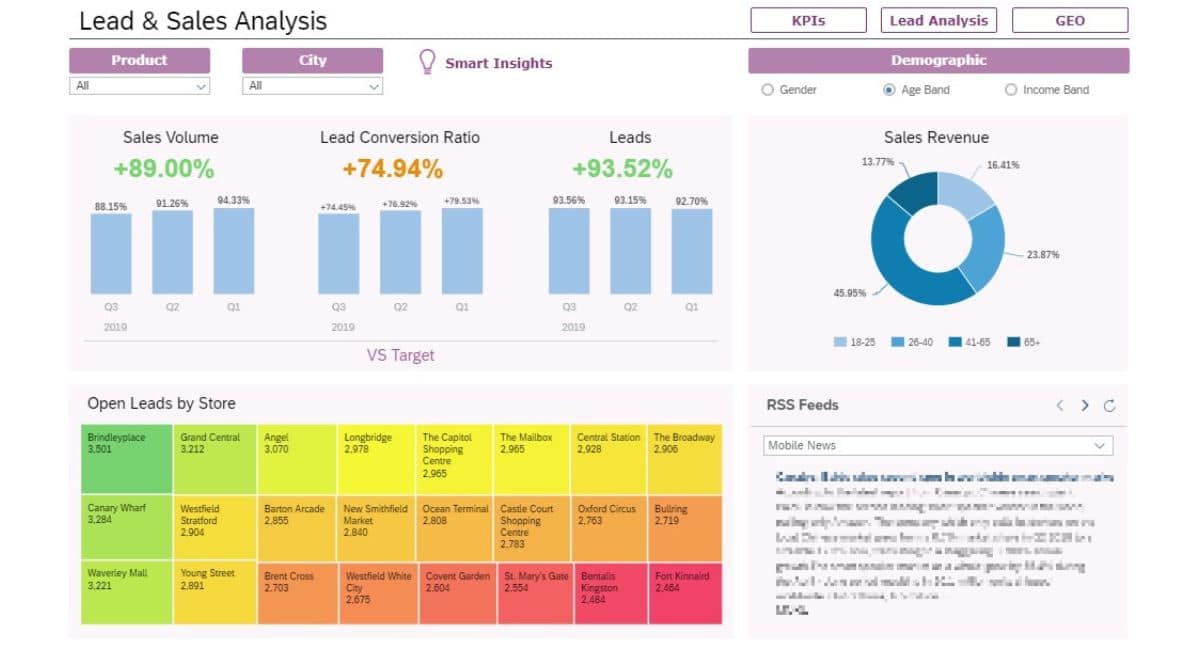Click the Smart Insights lightbulb icon
1200x650 pixels.
click(x=427, y=62)
